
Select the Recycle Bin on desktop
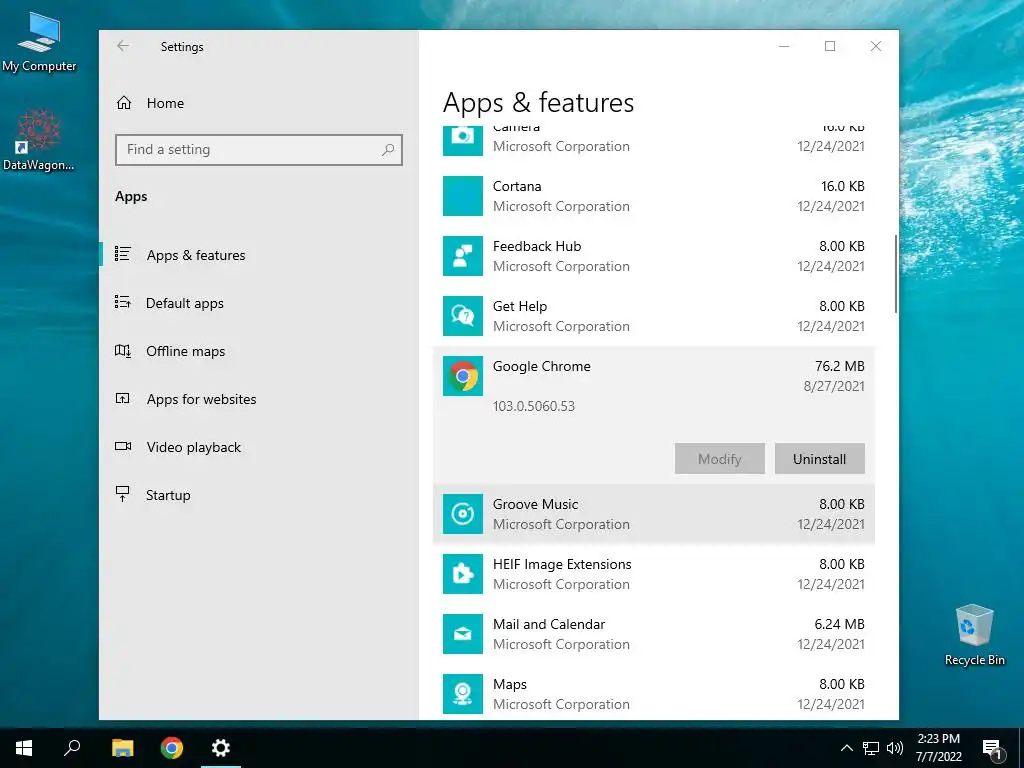coord(974,635)
